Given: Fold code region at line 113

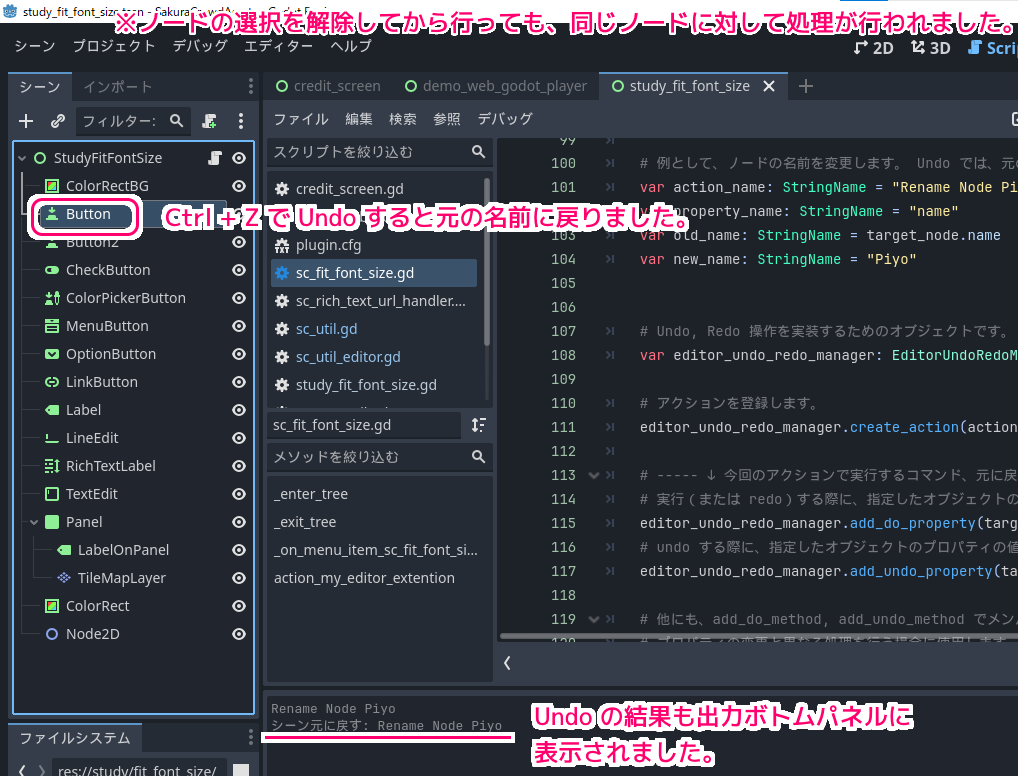Looking at the screenshot, I should coord(593,475).
